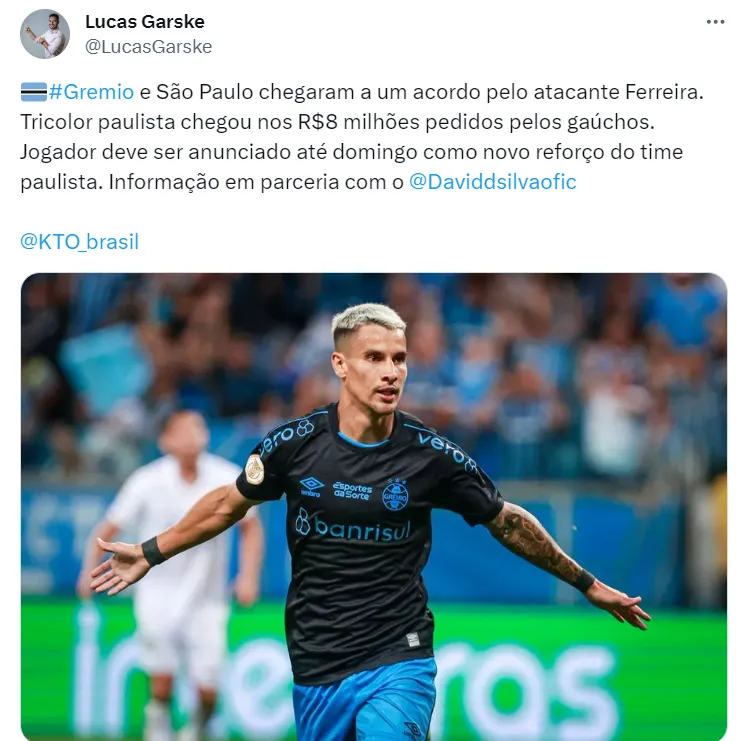Open the #Gremio hashtag
This screenshot has width=740, height=741.
coord(91,92)
